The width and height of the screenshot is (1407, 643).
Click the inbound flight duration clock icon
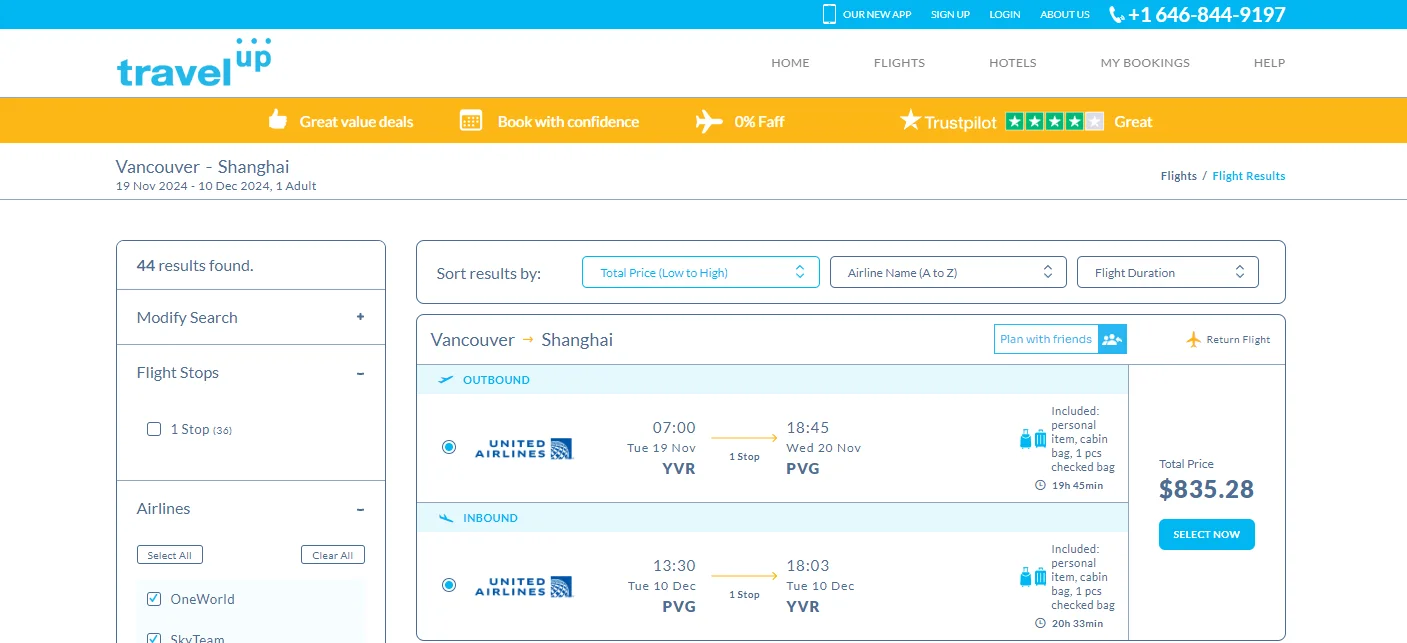1040,623
